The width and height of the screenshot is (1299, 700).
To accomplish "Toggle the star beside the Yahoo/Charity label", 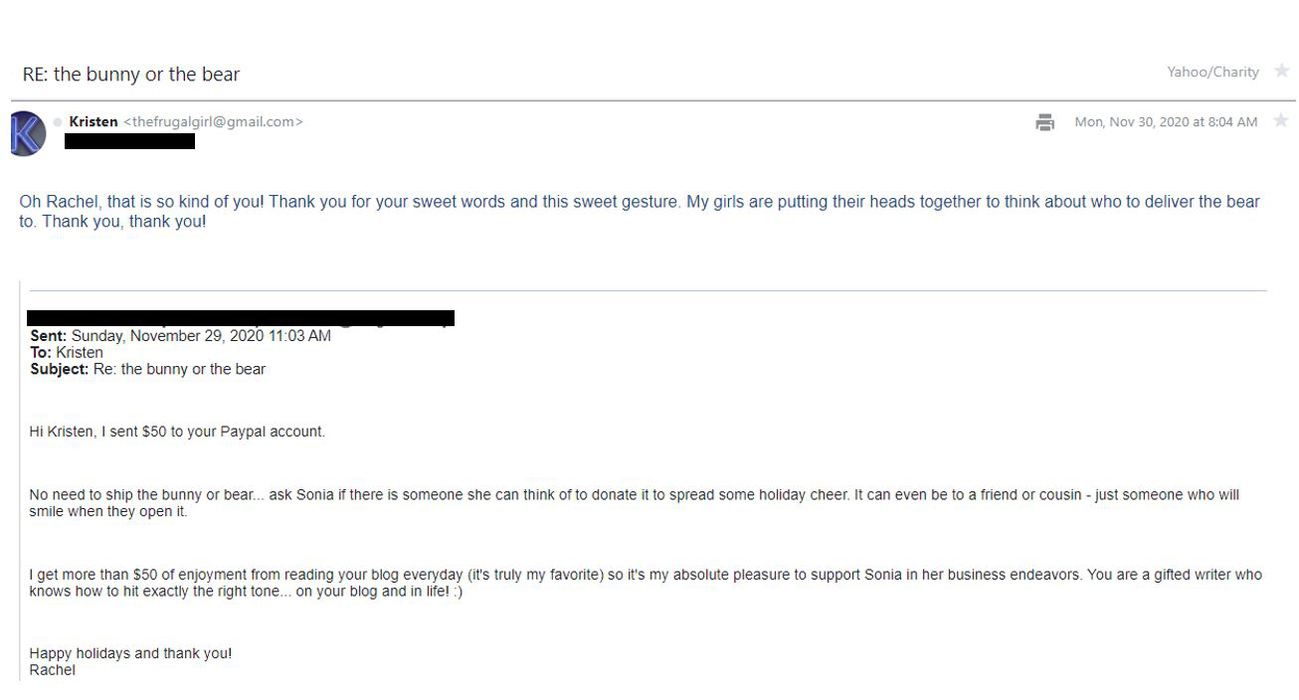I will click(1282, 72).
